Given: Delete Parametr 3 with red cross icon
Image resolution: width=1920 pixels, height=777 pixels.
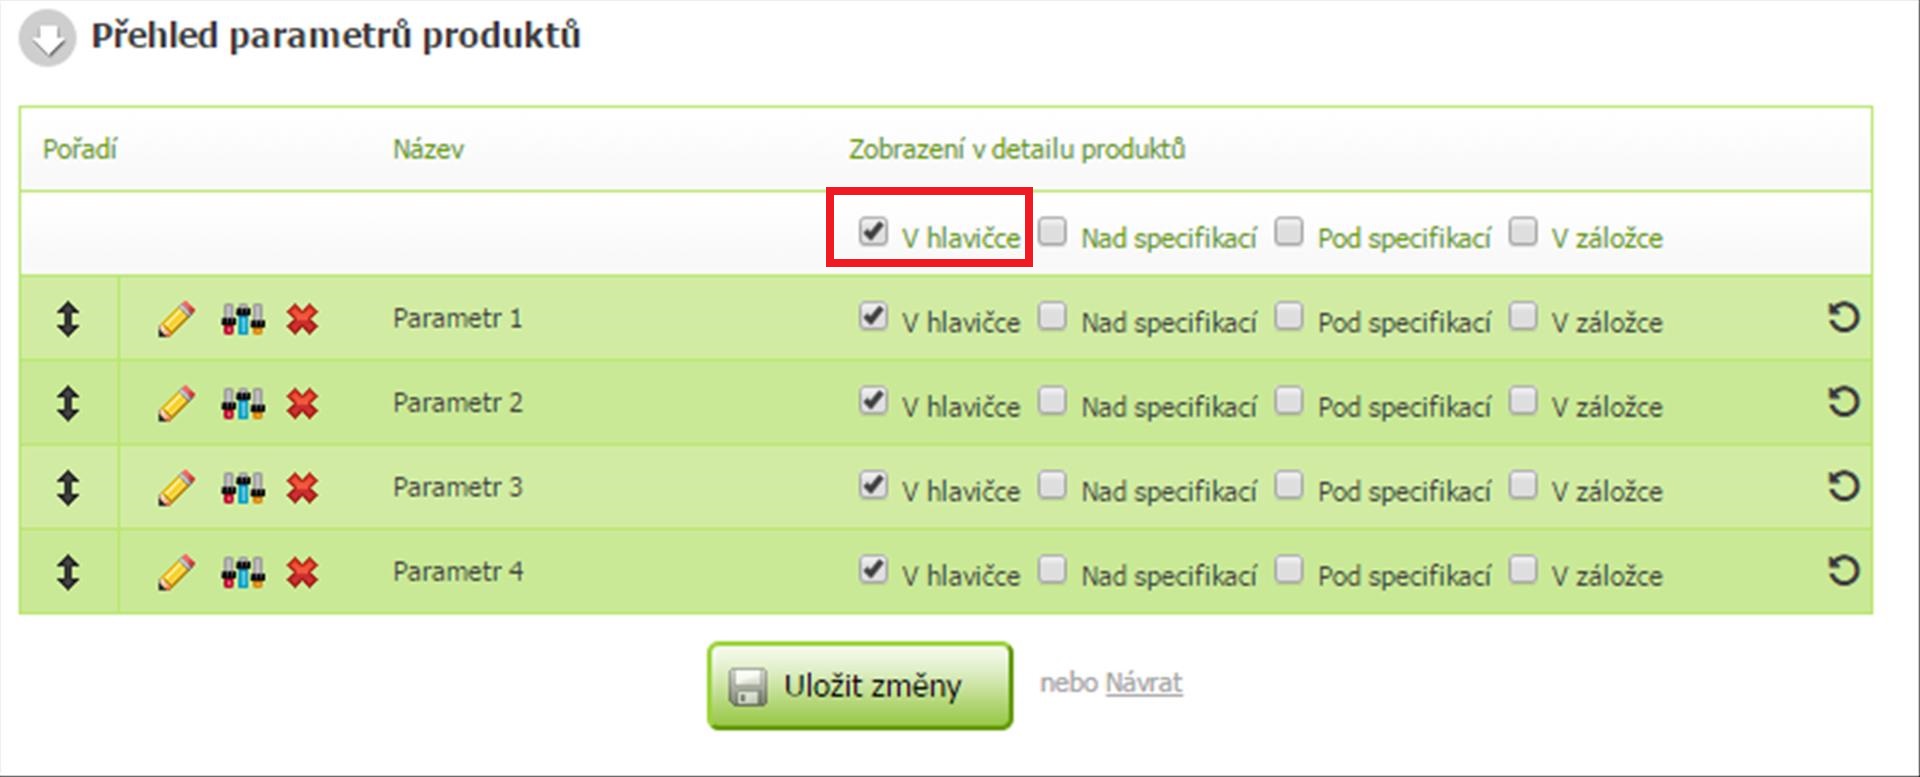Looking at the screenshot, I should [302, 488].
